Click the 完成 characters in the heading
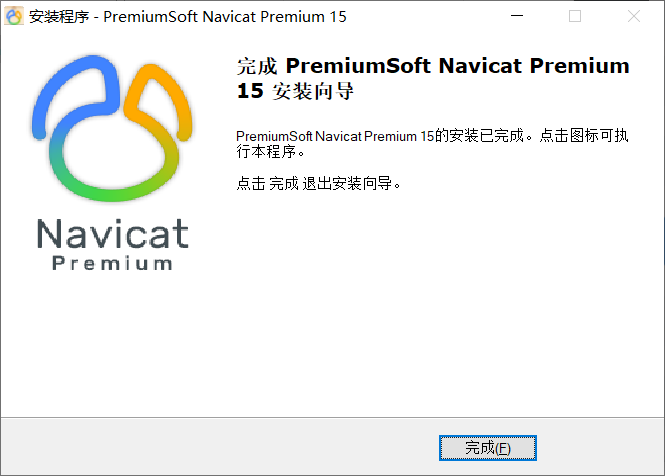 pos(257,67)
